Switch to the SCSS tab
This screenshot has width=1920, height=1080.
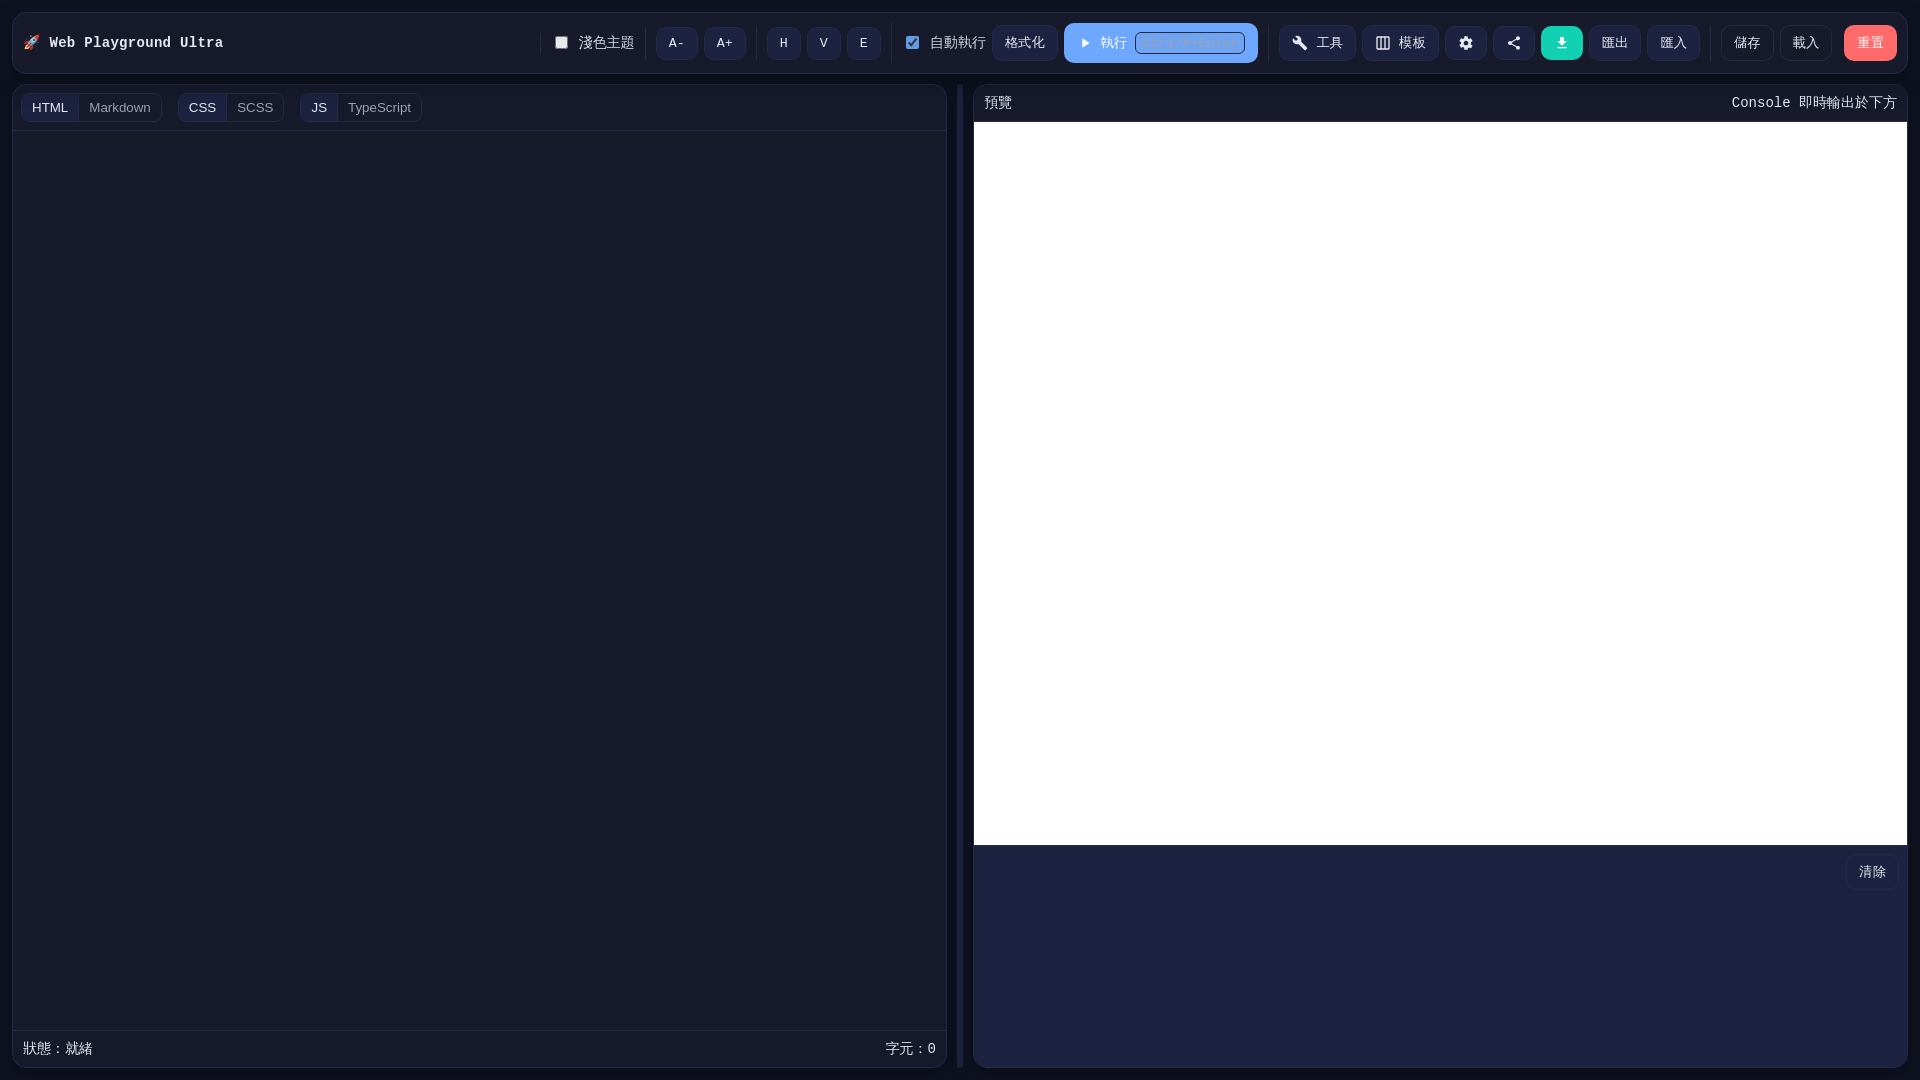pos(255,108)
